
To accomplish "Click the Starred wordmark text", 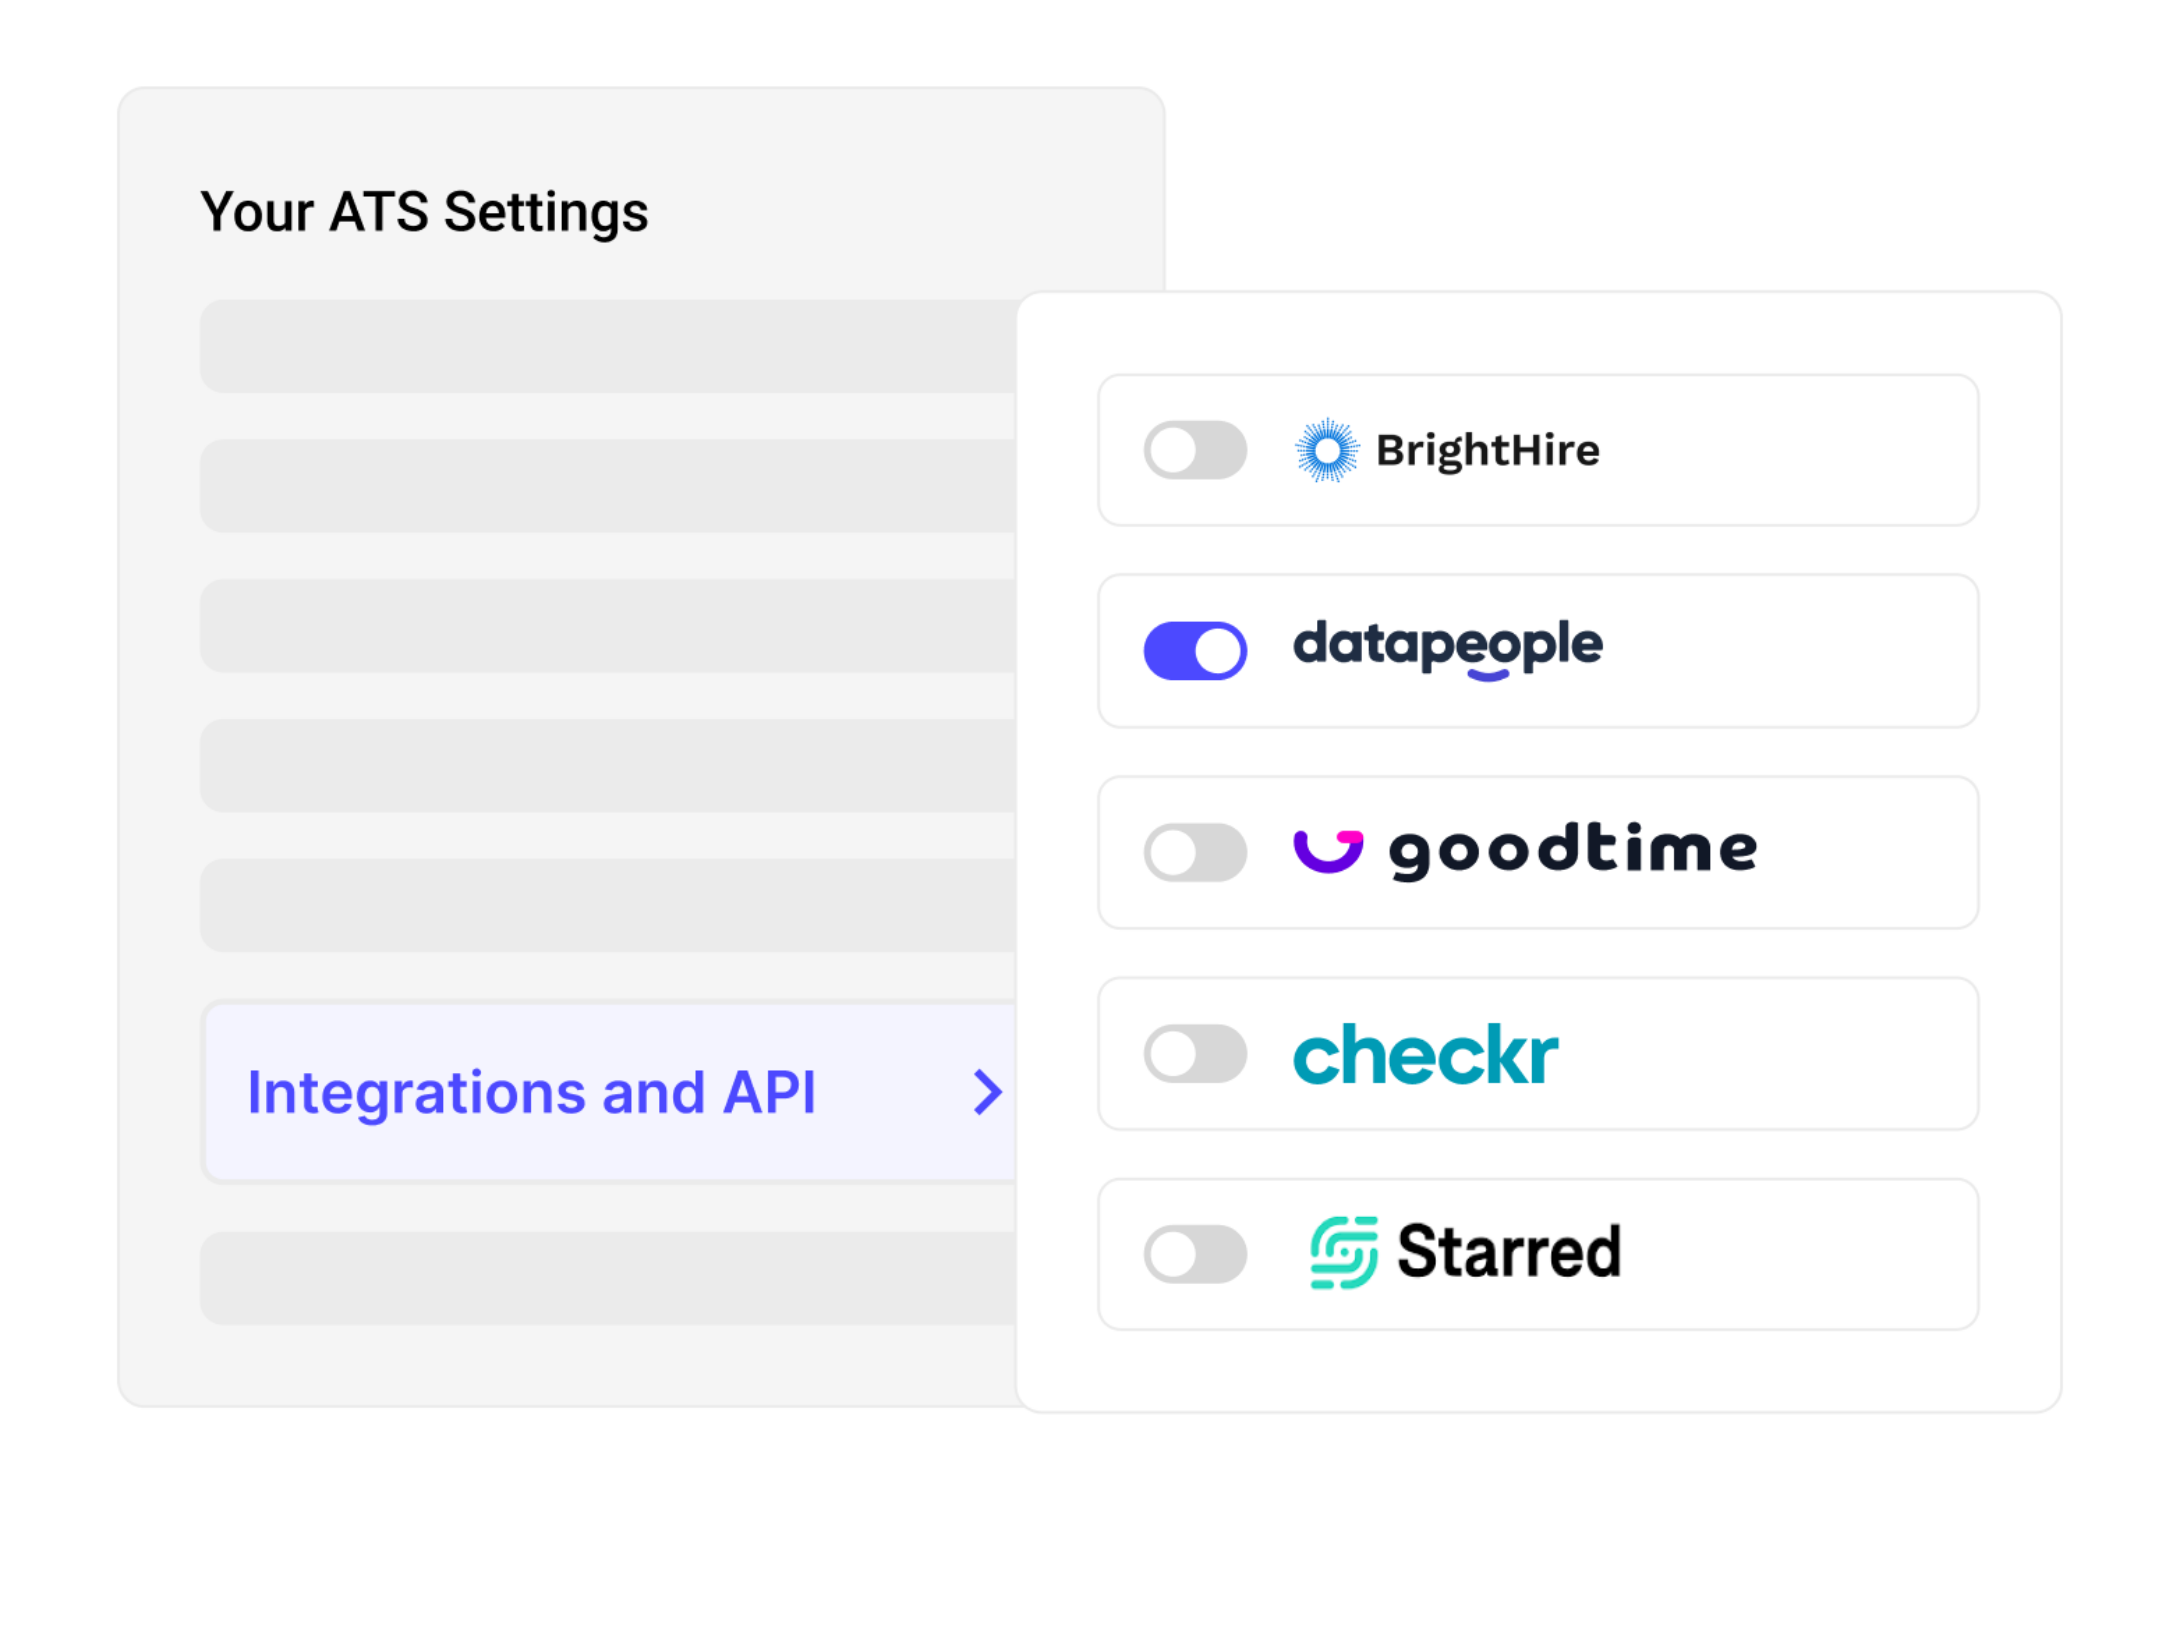I will (1510, 1253).
